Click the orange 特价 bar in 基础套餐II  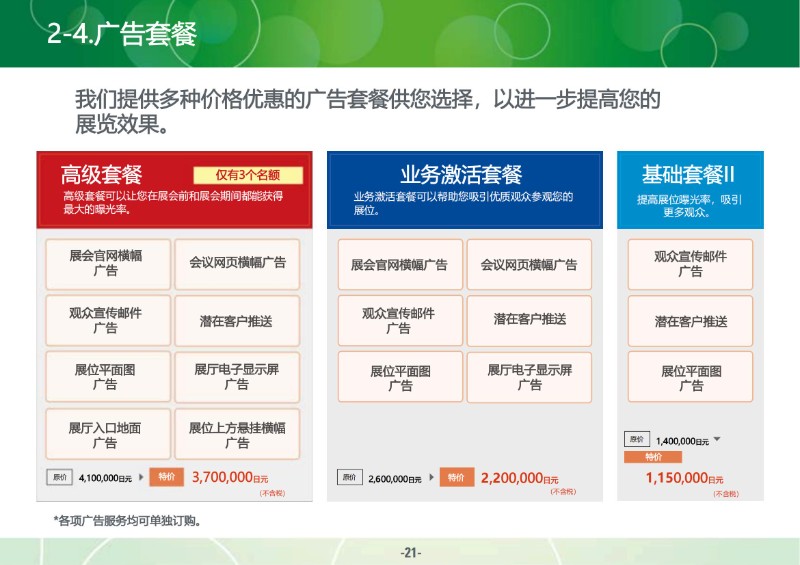click(x=652, y=457)
